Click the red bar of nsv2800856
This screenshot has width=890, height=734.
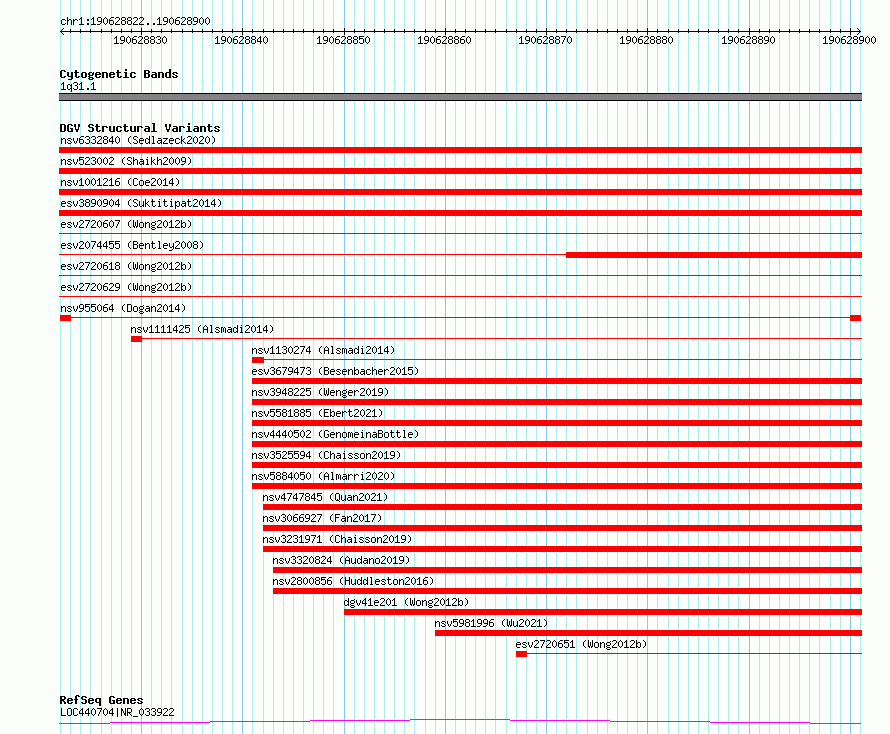[568, 591]
